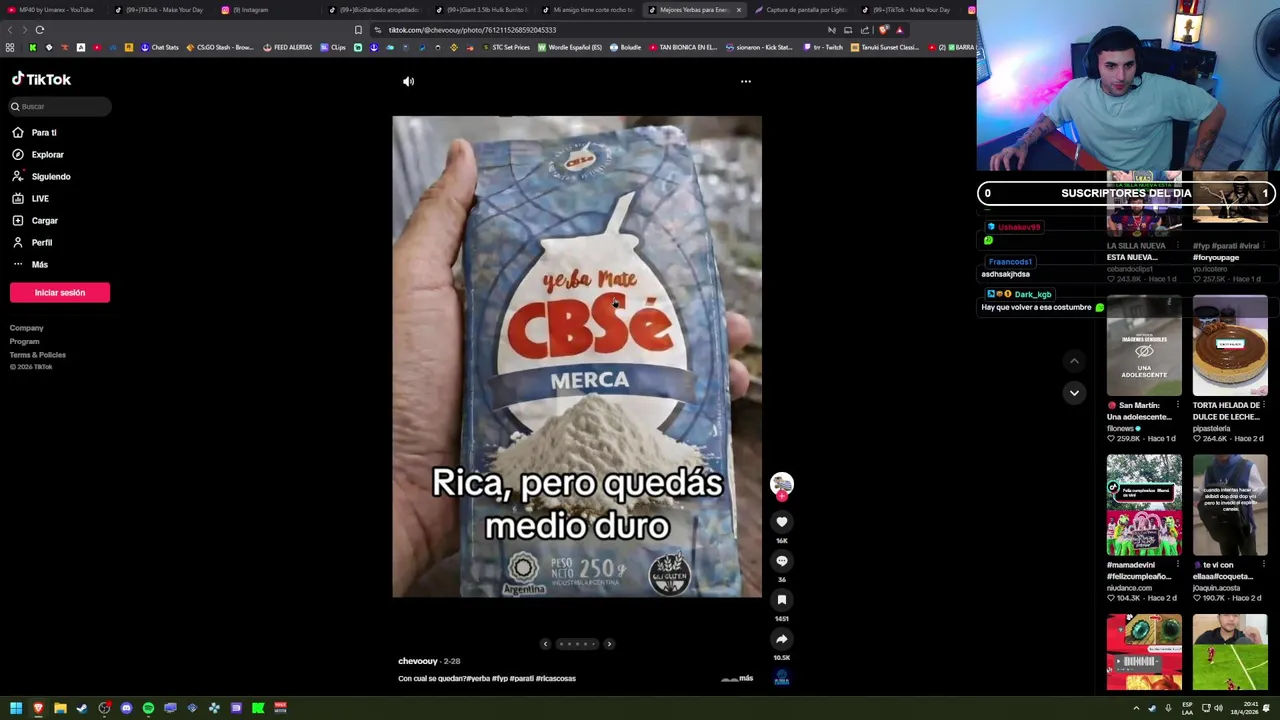Go to previous post with up chevron

[x=1074, y=361]
